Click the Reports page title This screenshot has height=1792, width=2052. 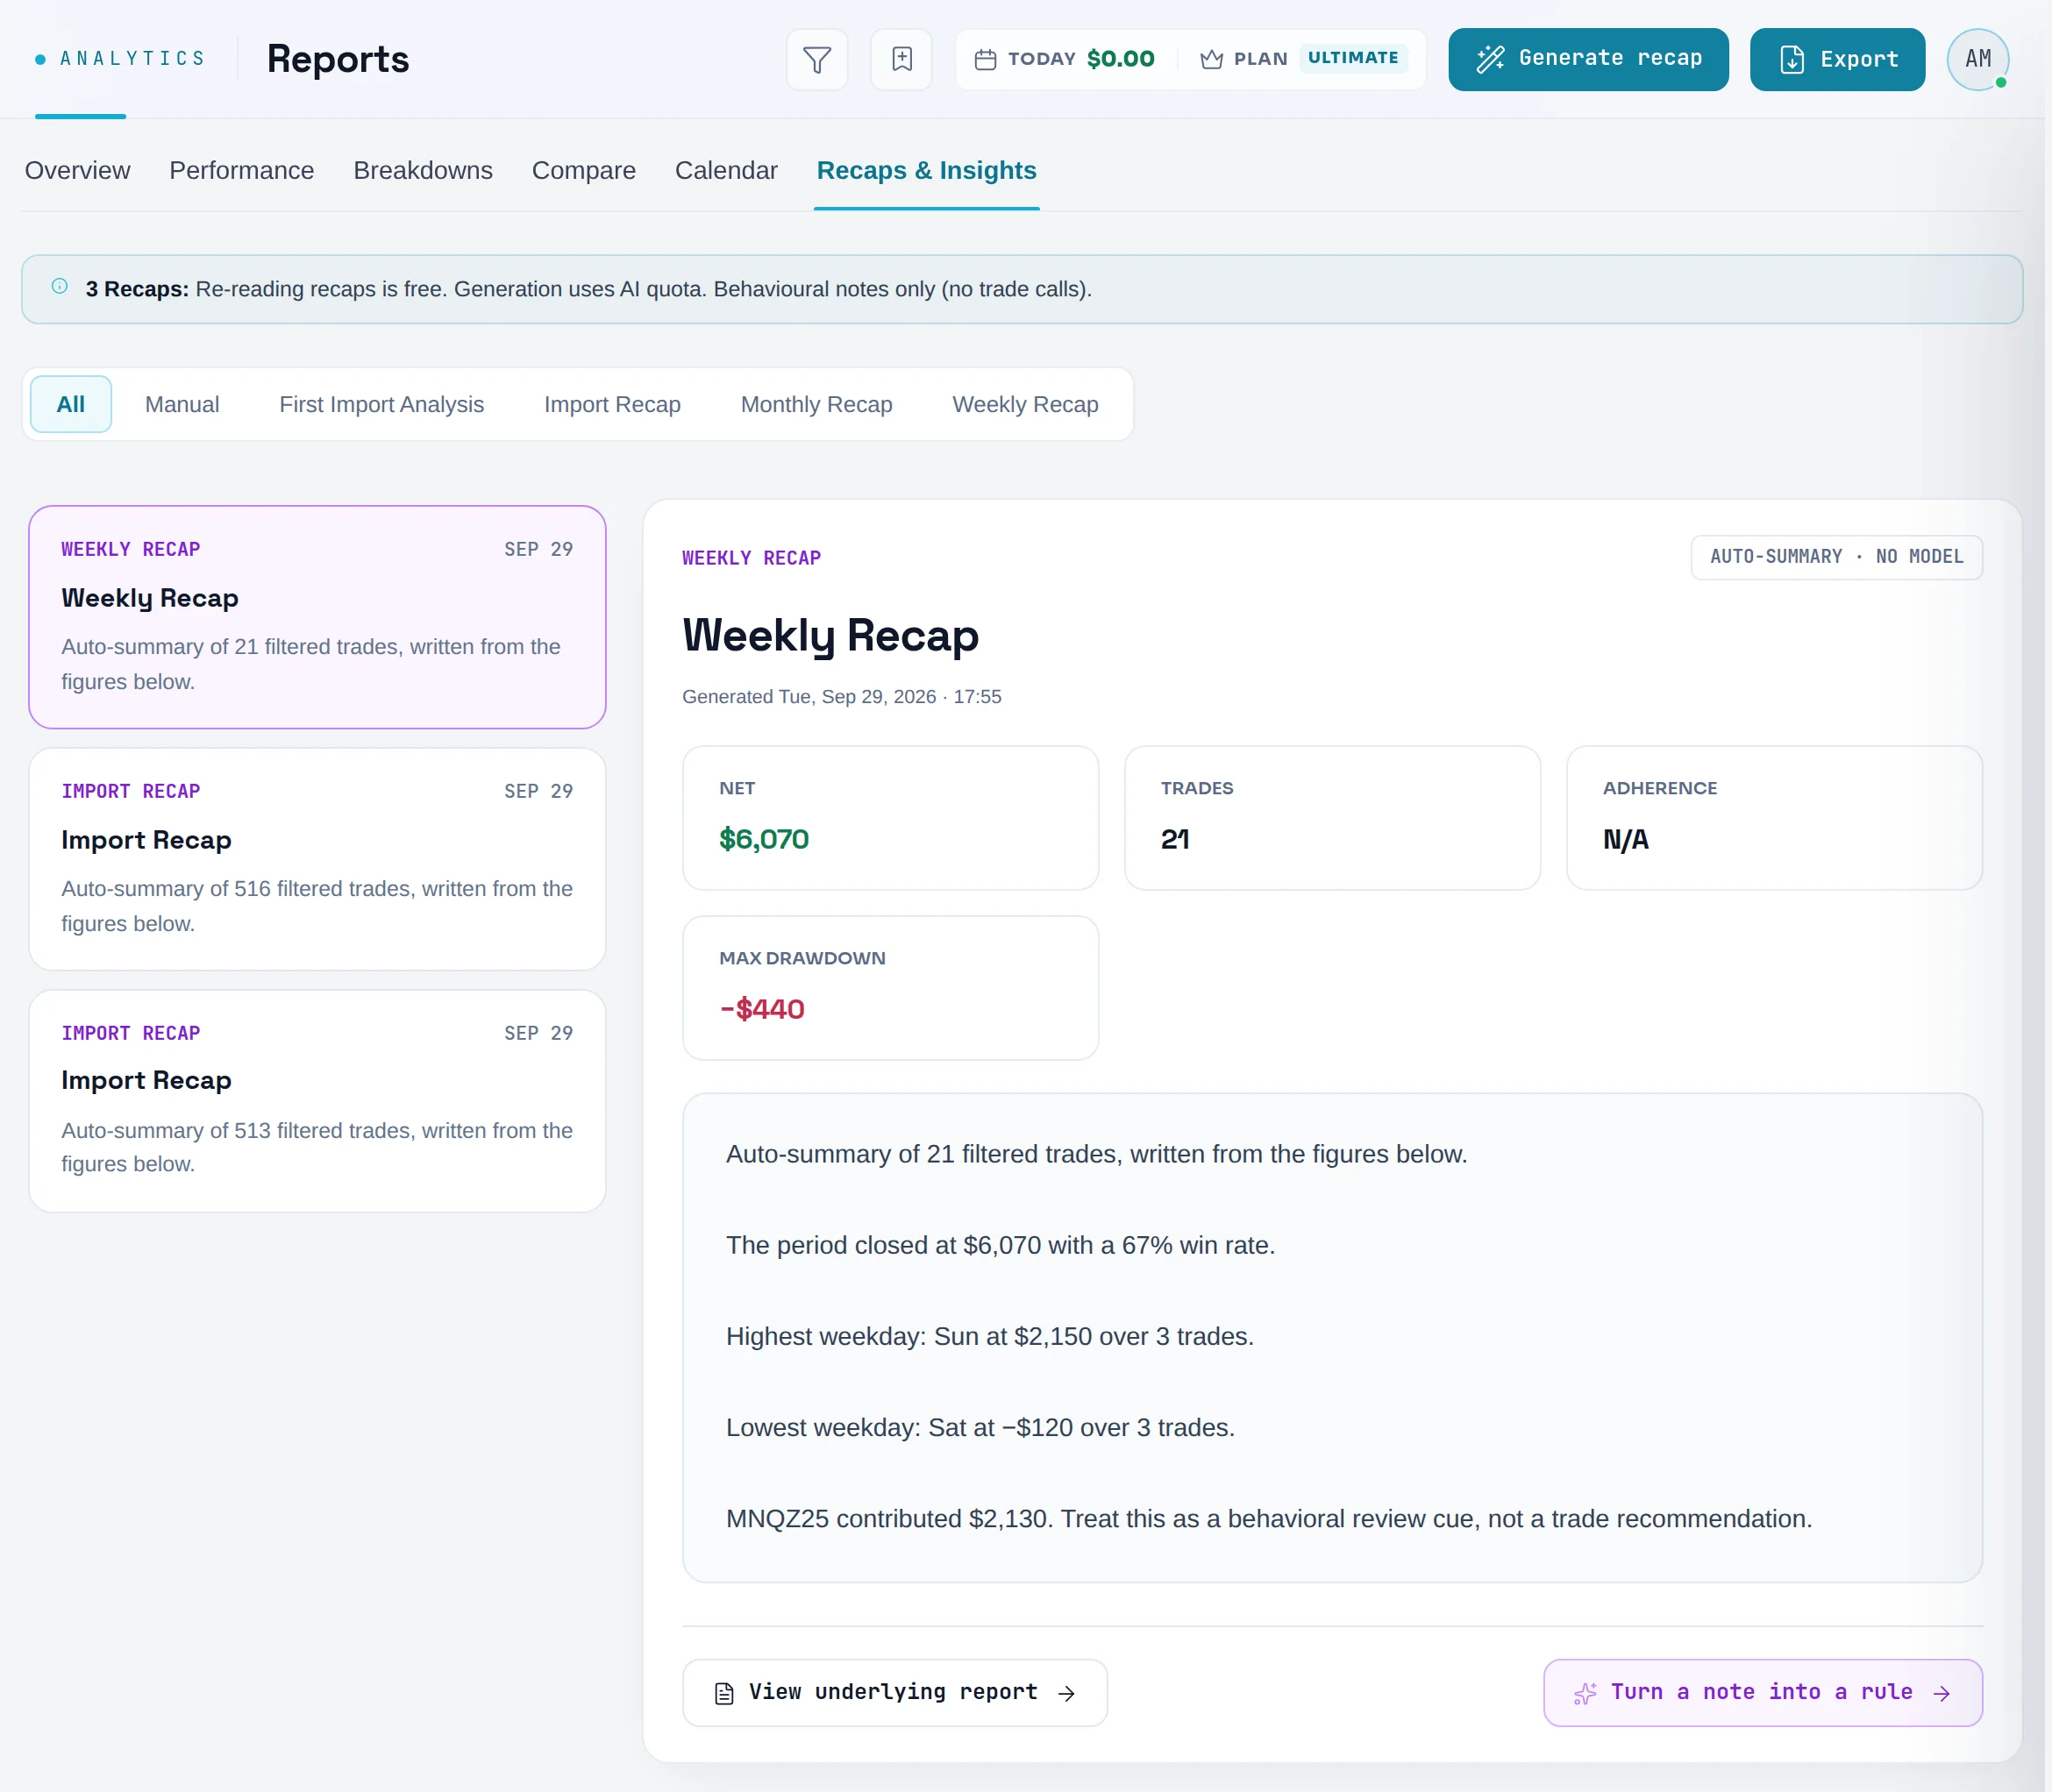tap(338, 59)
